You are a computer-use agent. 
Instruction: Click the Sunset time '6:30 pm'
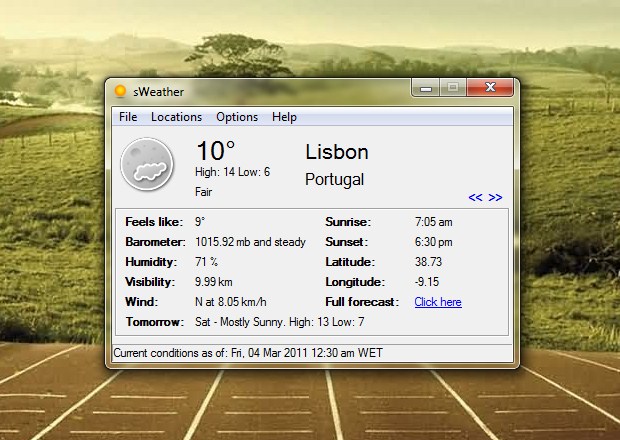pyautogui.click(x=433, y=242)
